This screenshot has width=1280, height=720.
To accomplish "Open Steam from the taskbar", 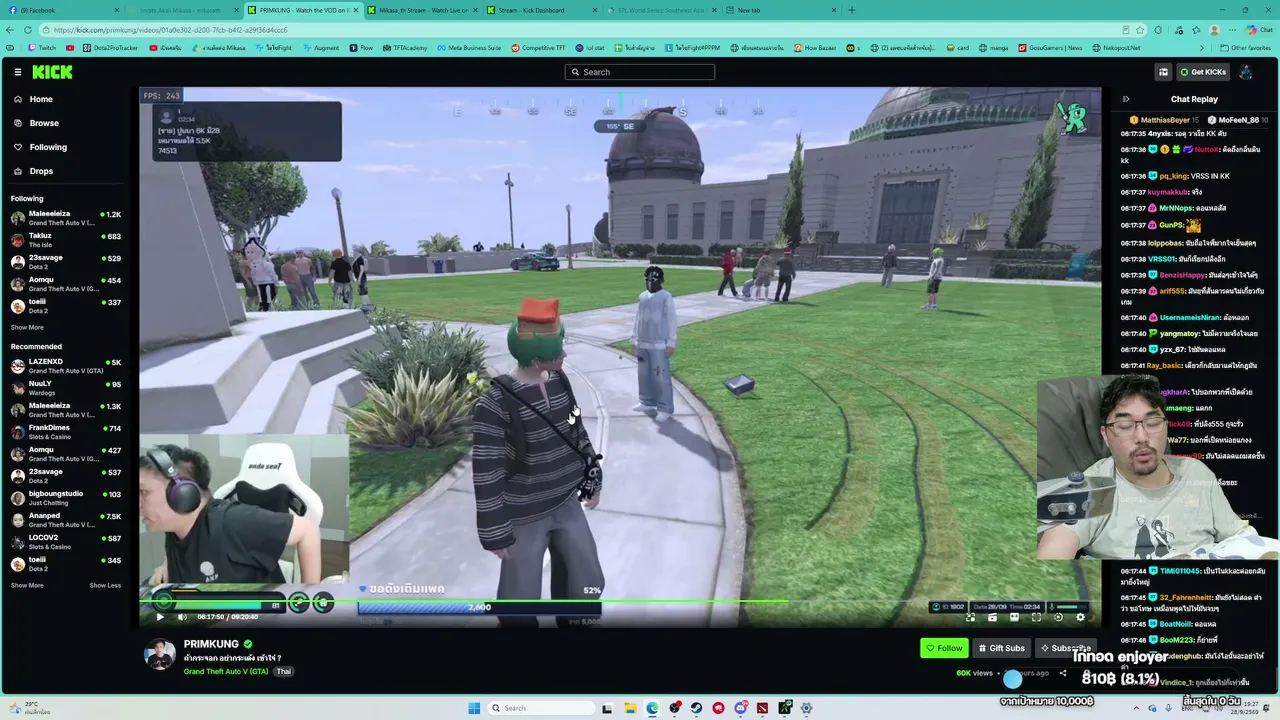I will (x=696, y=708).
